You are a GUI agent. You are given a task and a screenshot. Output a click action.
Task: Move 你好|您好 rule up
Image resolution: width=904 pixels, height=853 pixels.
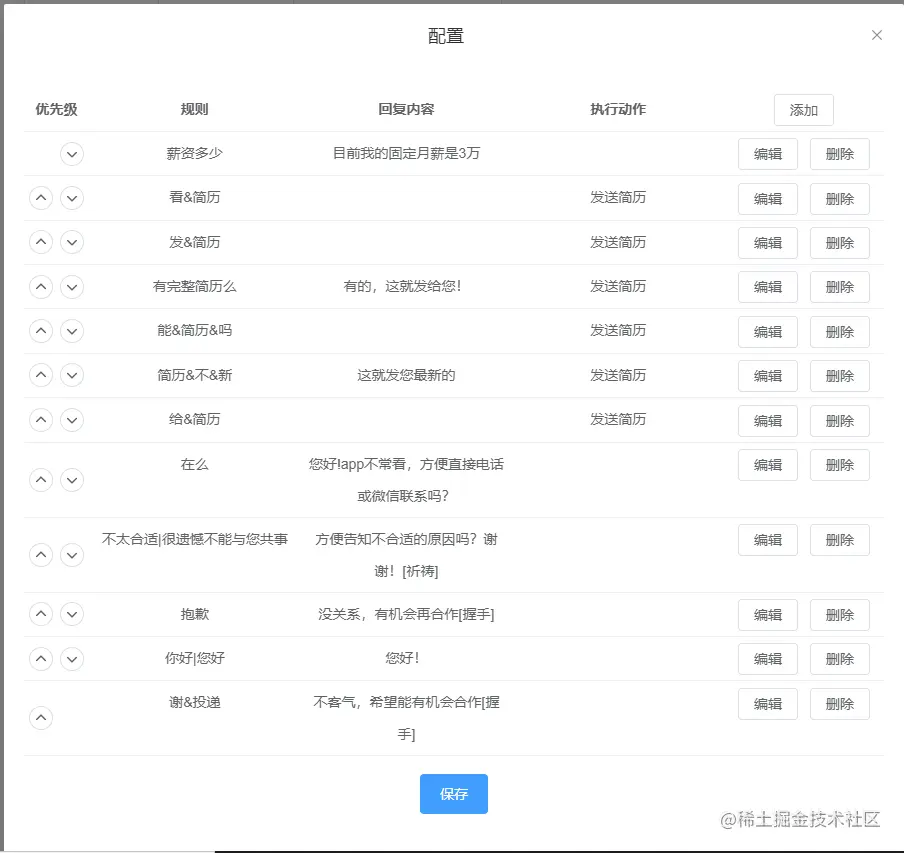click(x=41, y=659)
